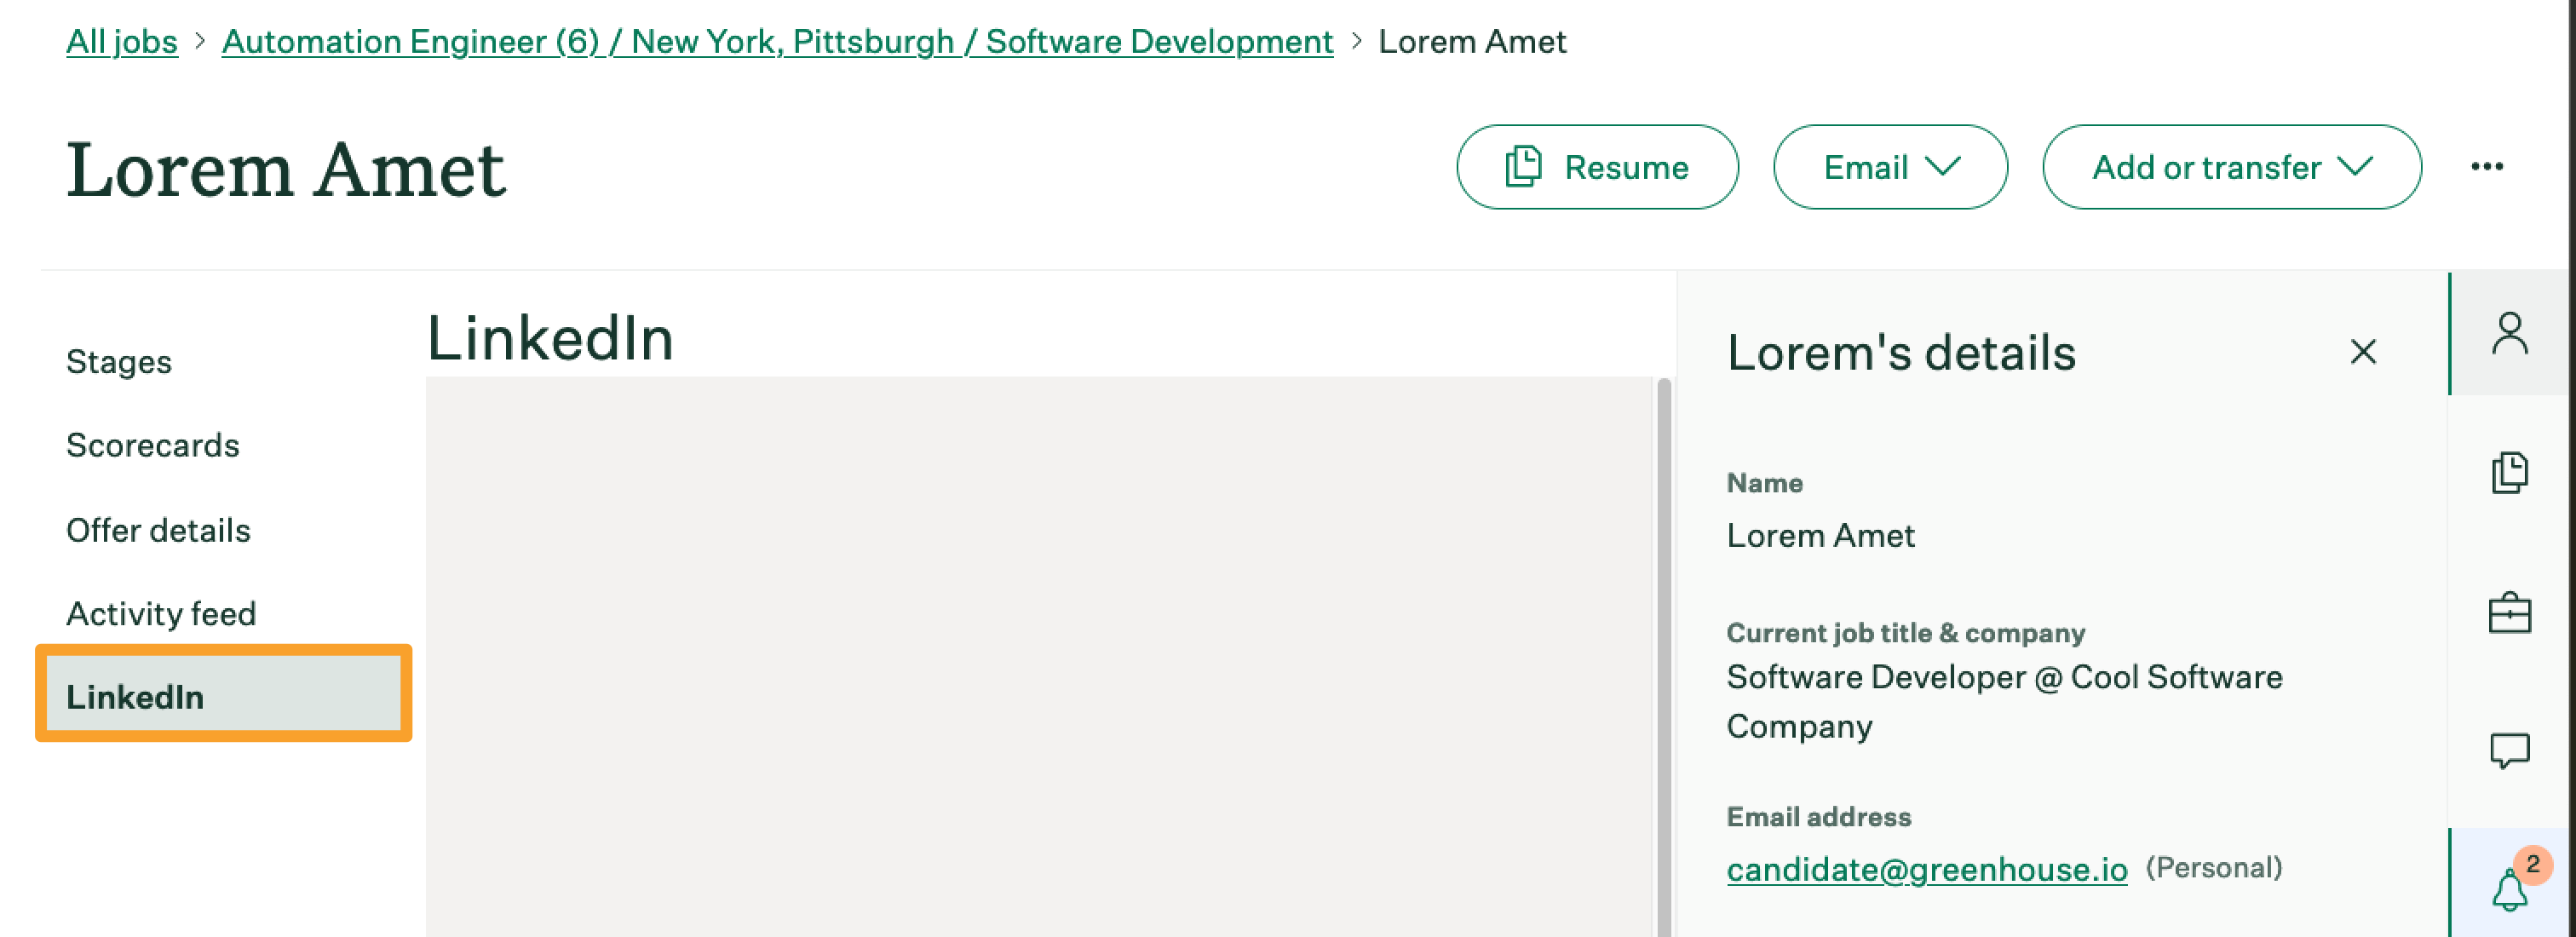The width and height of the screenshot is (2576, 937).
Task: Click the Resume button
Action: [x=1597, y=167]
